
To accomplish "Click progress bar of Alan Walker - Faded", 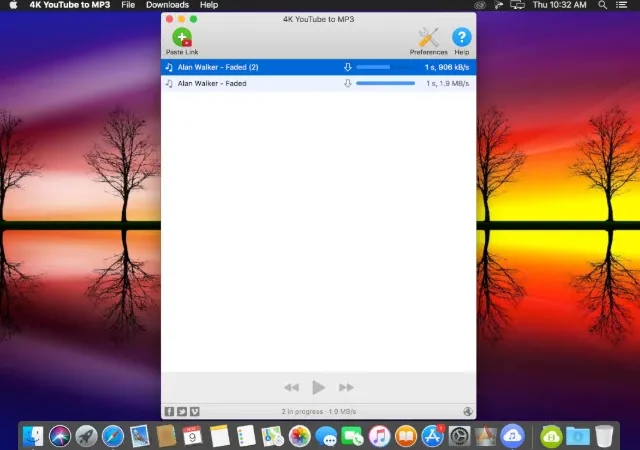I will tap(385, 83).
